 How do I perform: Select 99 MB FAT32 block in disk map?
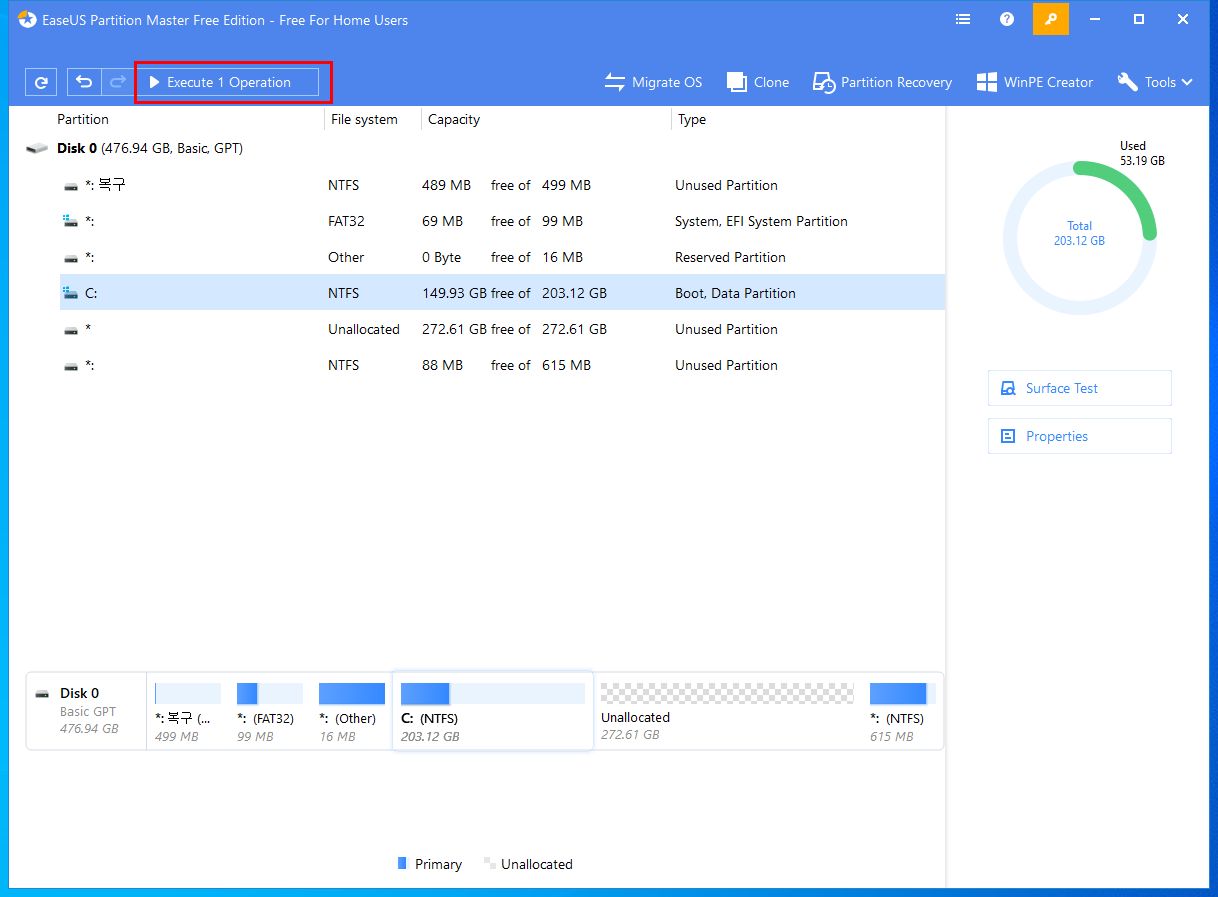point(269,712)
